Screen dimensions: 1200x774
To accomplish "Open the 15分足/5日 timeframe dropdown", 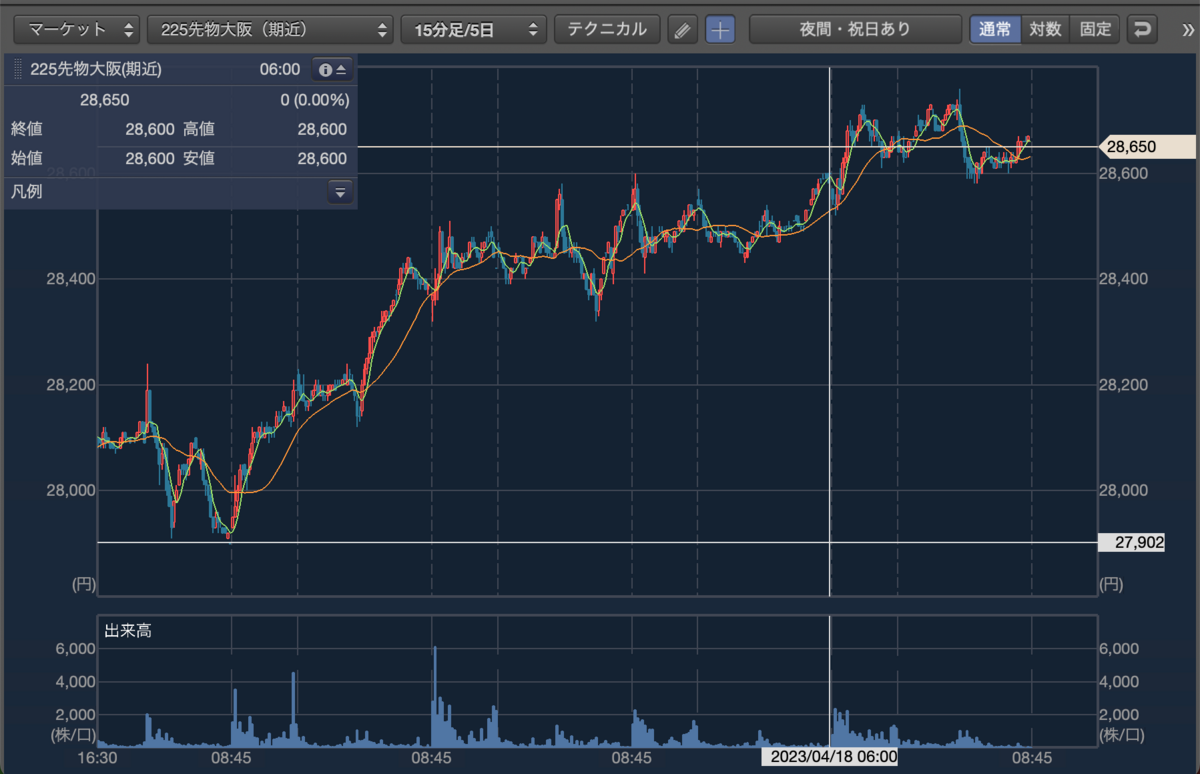I will (x=473, y=29).
